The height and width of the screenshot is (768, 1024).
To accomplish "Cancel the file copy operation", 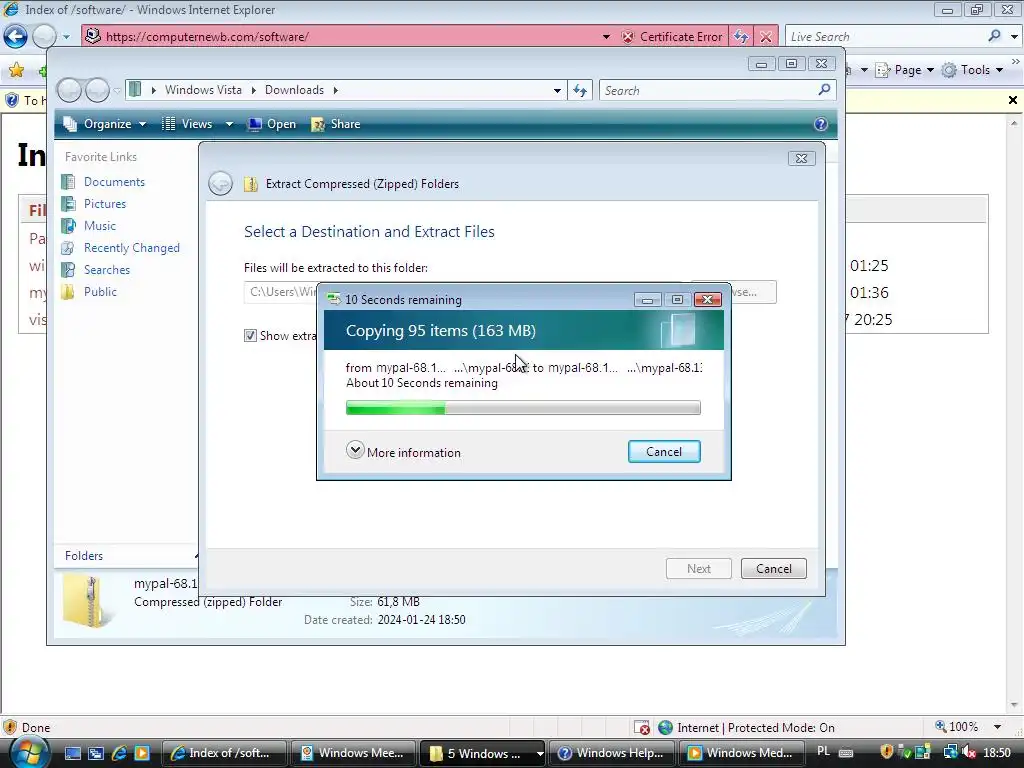I will [x=664, y=452].
